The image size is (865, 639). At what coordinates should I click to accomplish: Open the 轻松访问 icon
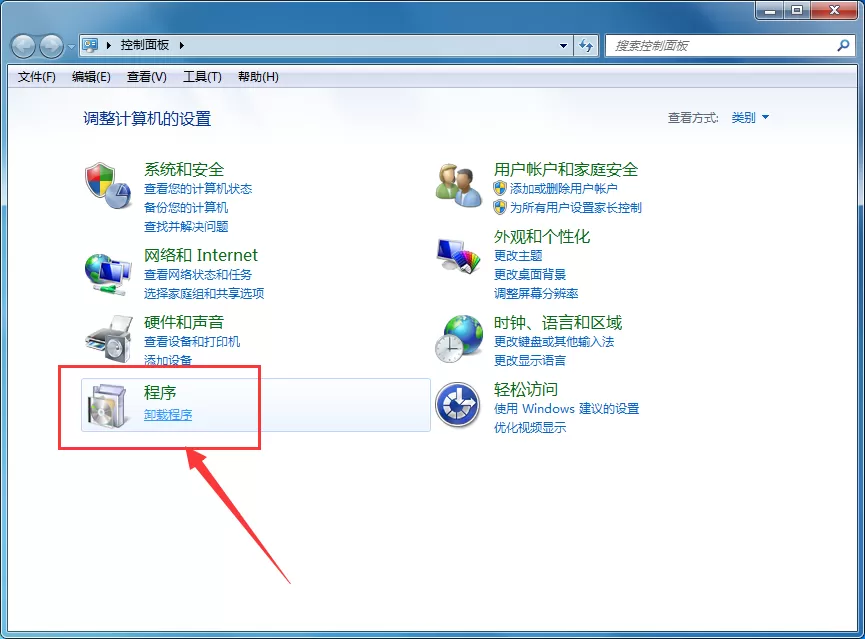pos(457,405)
